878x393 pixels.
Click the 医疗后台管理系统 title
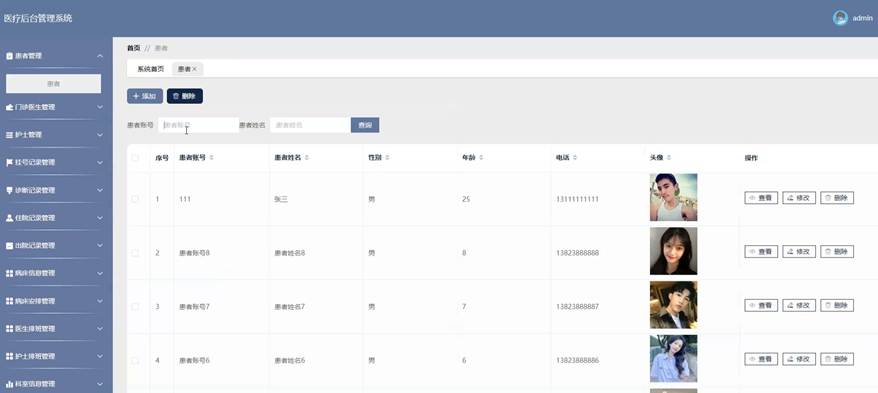click(38, 18)
